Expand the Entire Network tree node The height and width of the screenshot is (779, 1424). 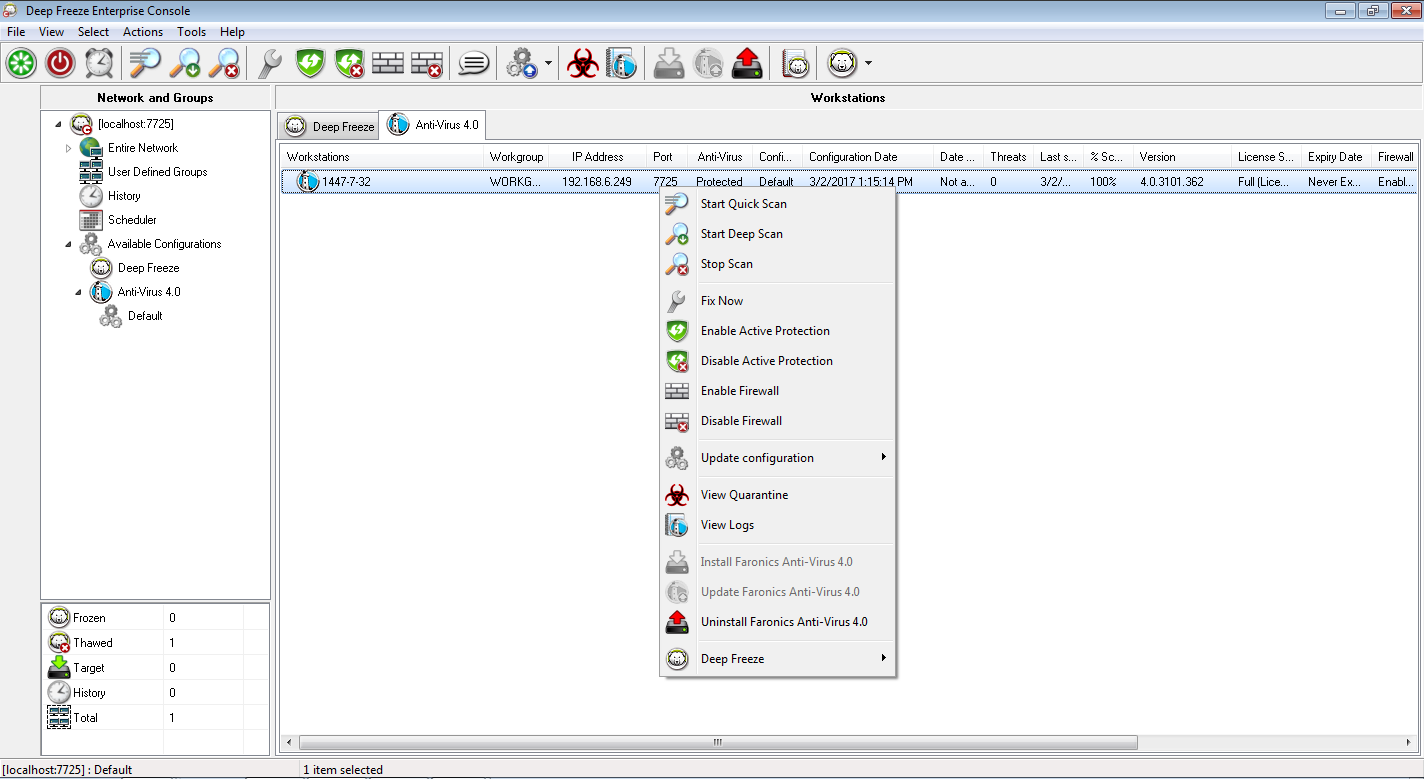click(69, 148)
